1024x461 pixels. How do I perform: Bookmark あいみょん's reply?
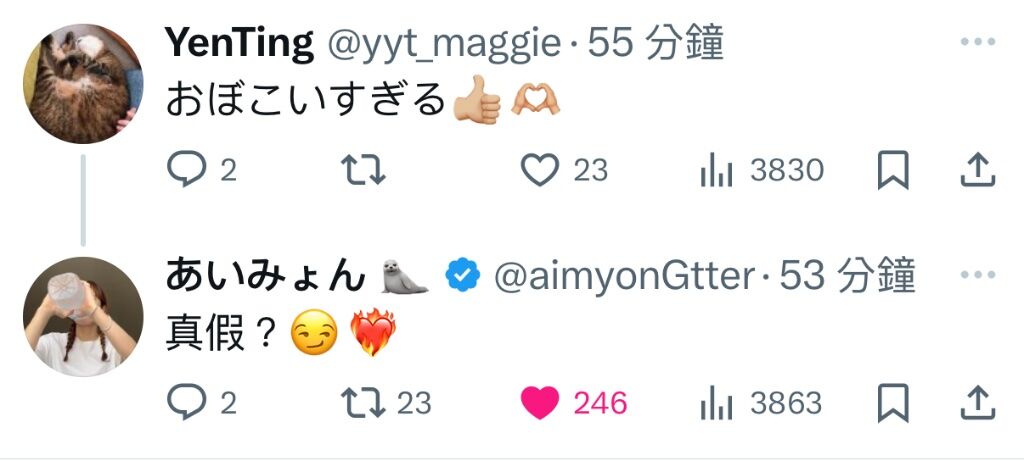(893, 403)
